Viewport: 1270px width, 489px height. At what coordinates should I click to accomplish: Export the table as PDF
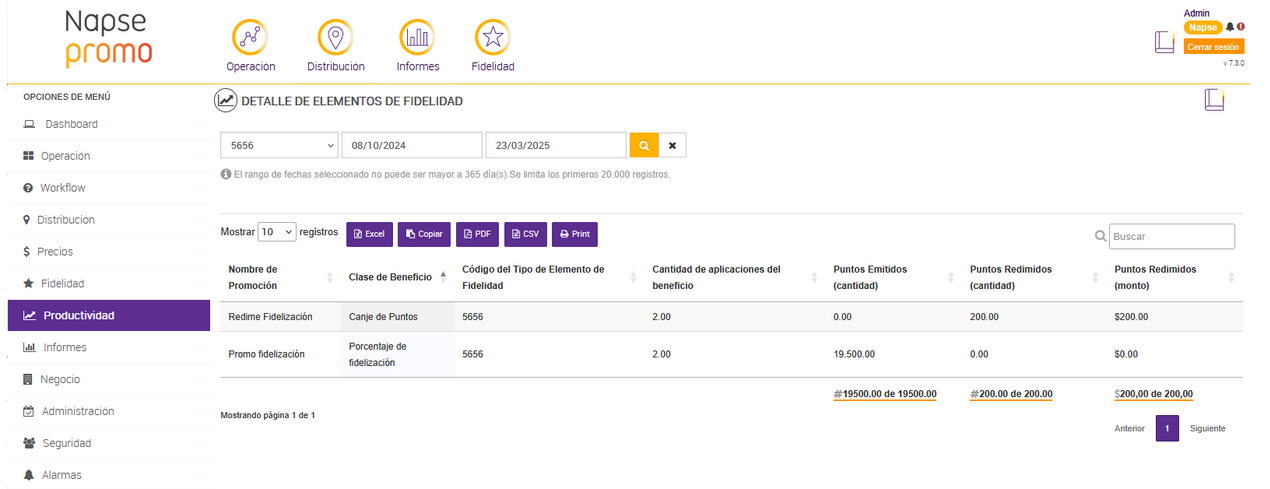pyautogui.click(x=477, y=234)
